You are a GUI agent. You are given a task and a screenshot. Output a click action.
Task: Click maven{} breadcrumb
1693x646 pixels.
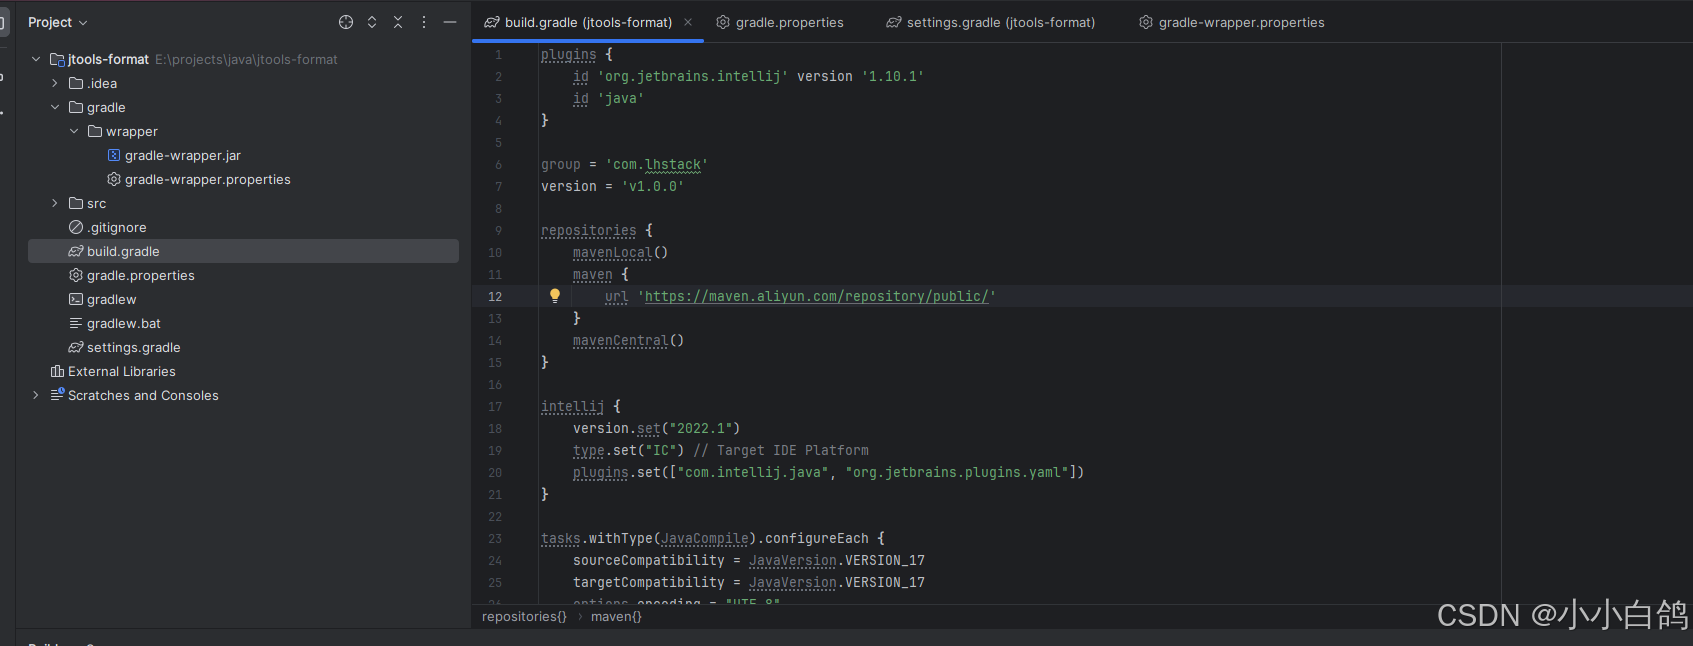(616, 616)
